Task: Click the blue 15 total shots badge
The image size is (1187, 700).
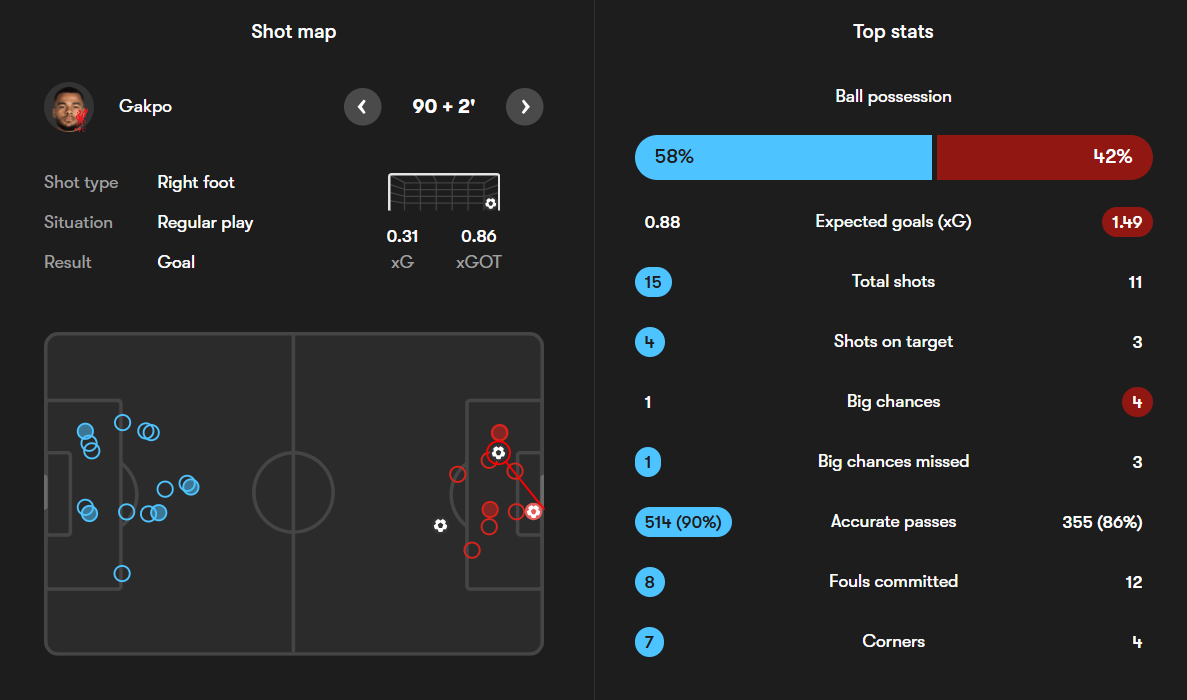Action: point(653,282)
